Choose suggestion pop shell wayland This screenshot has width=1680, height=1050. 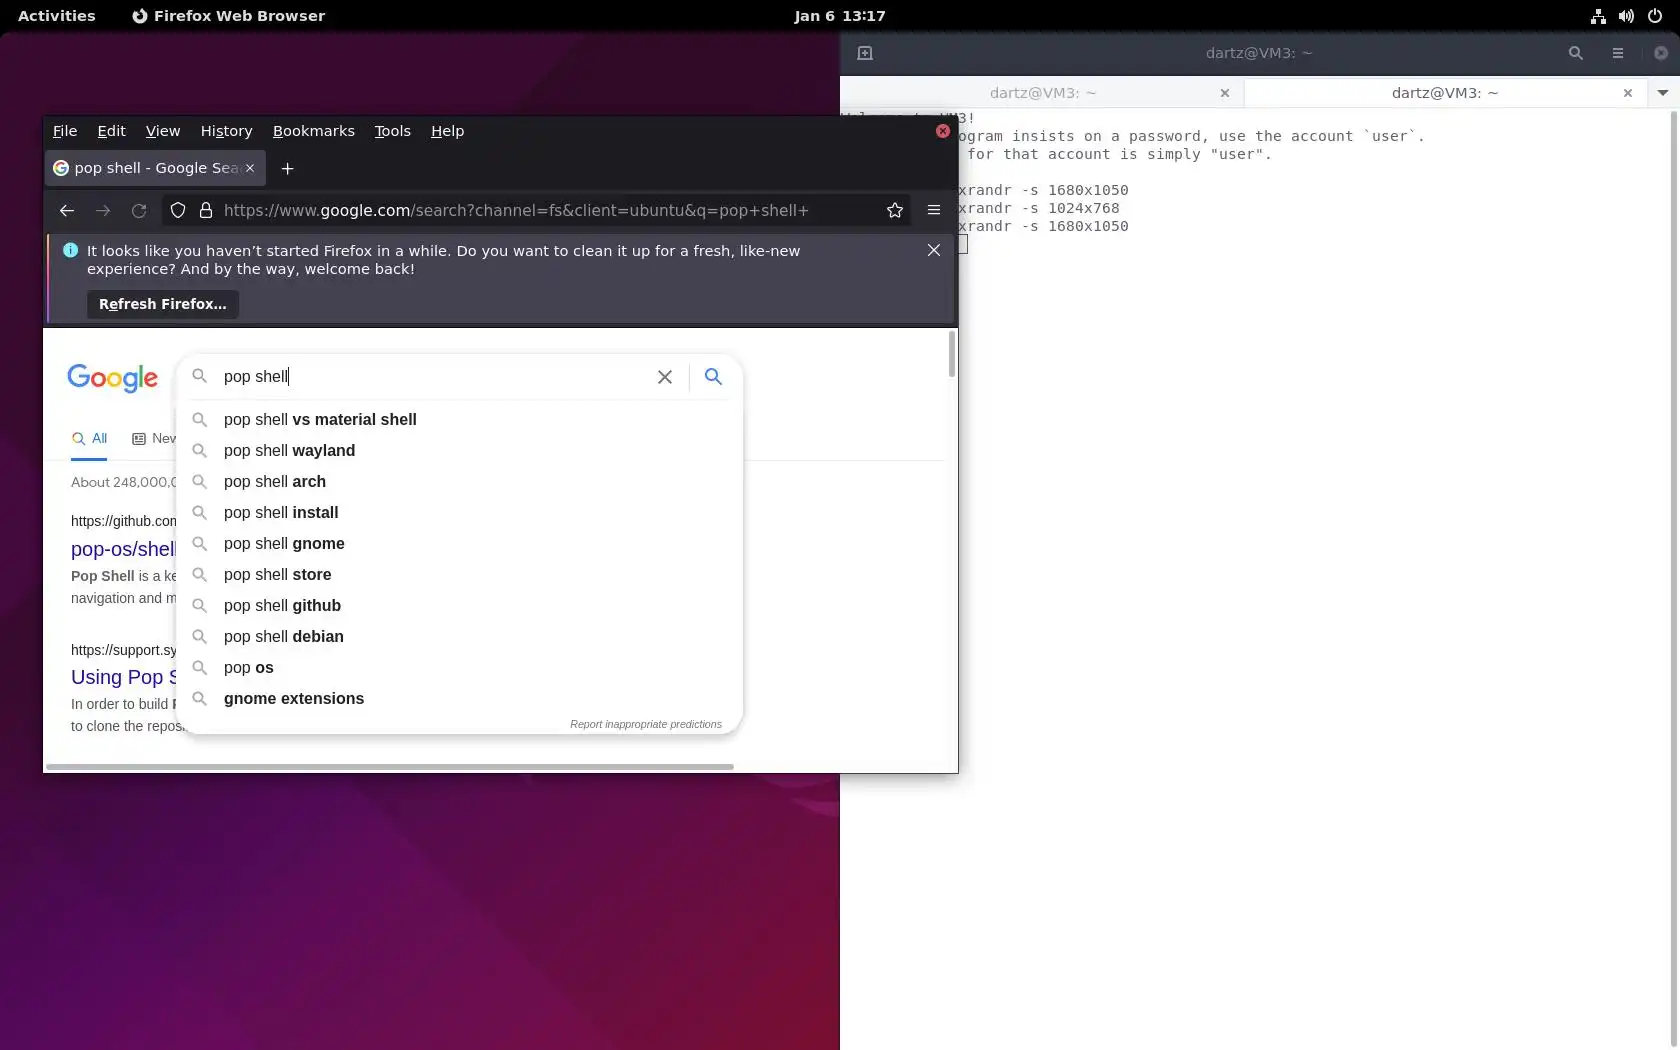(460, 451)
